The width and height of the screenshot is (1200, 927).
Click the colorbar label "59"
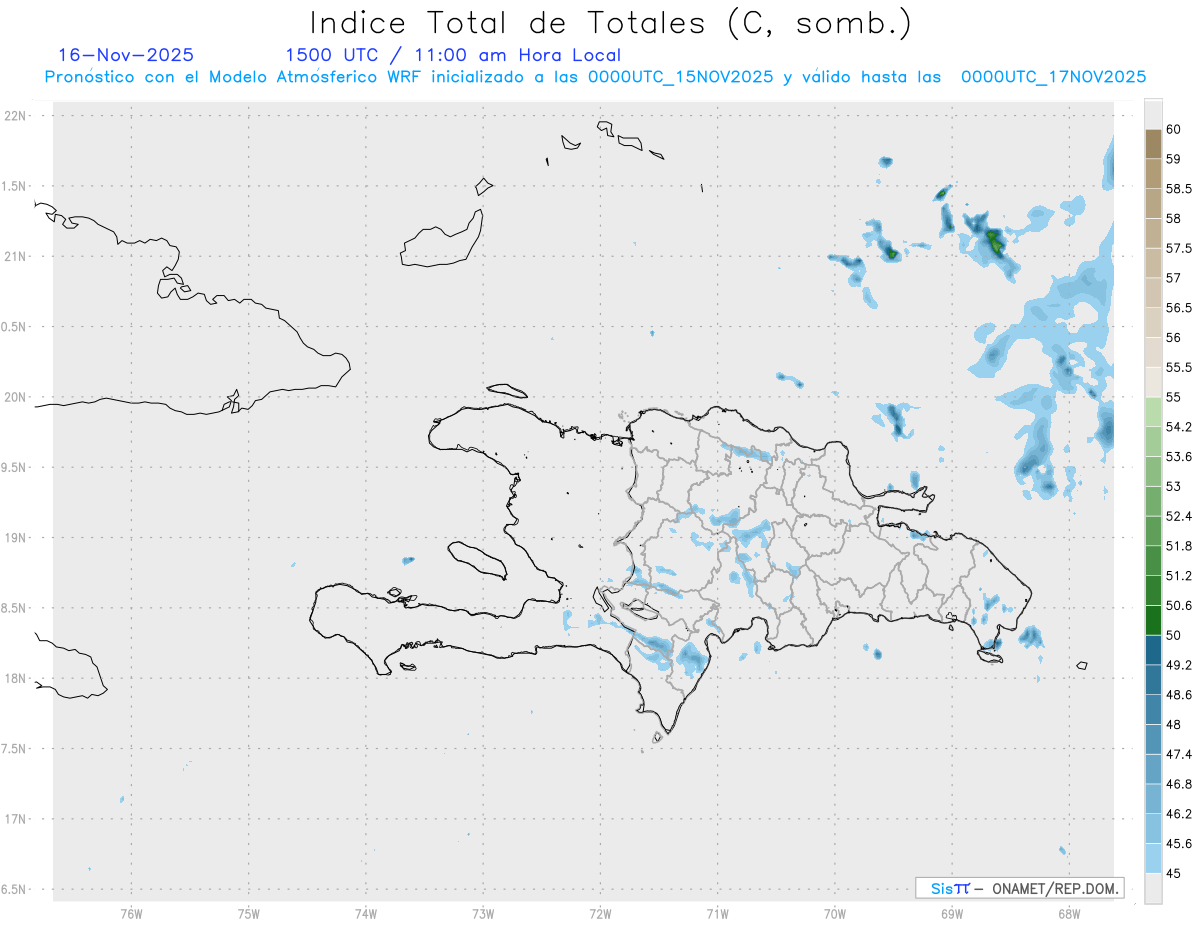pos(1173,159)
